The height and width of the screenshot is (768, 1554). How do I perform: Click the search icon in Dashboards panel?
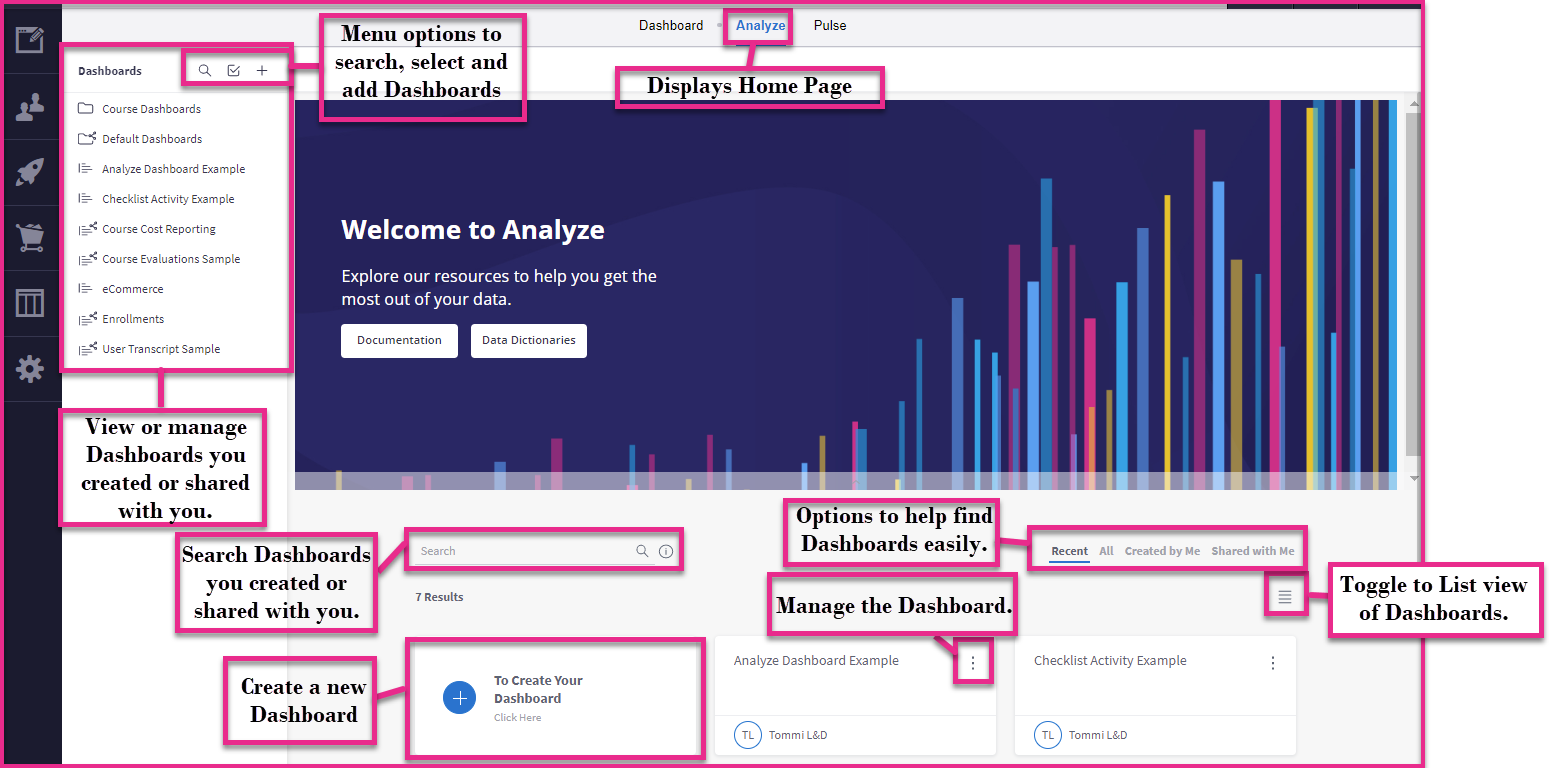tap(205, 71)
